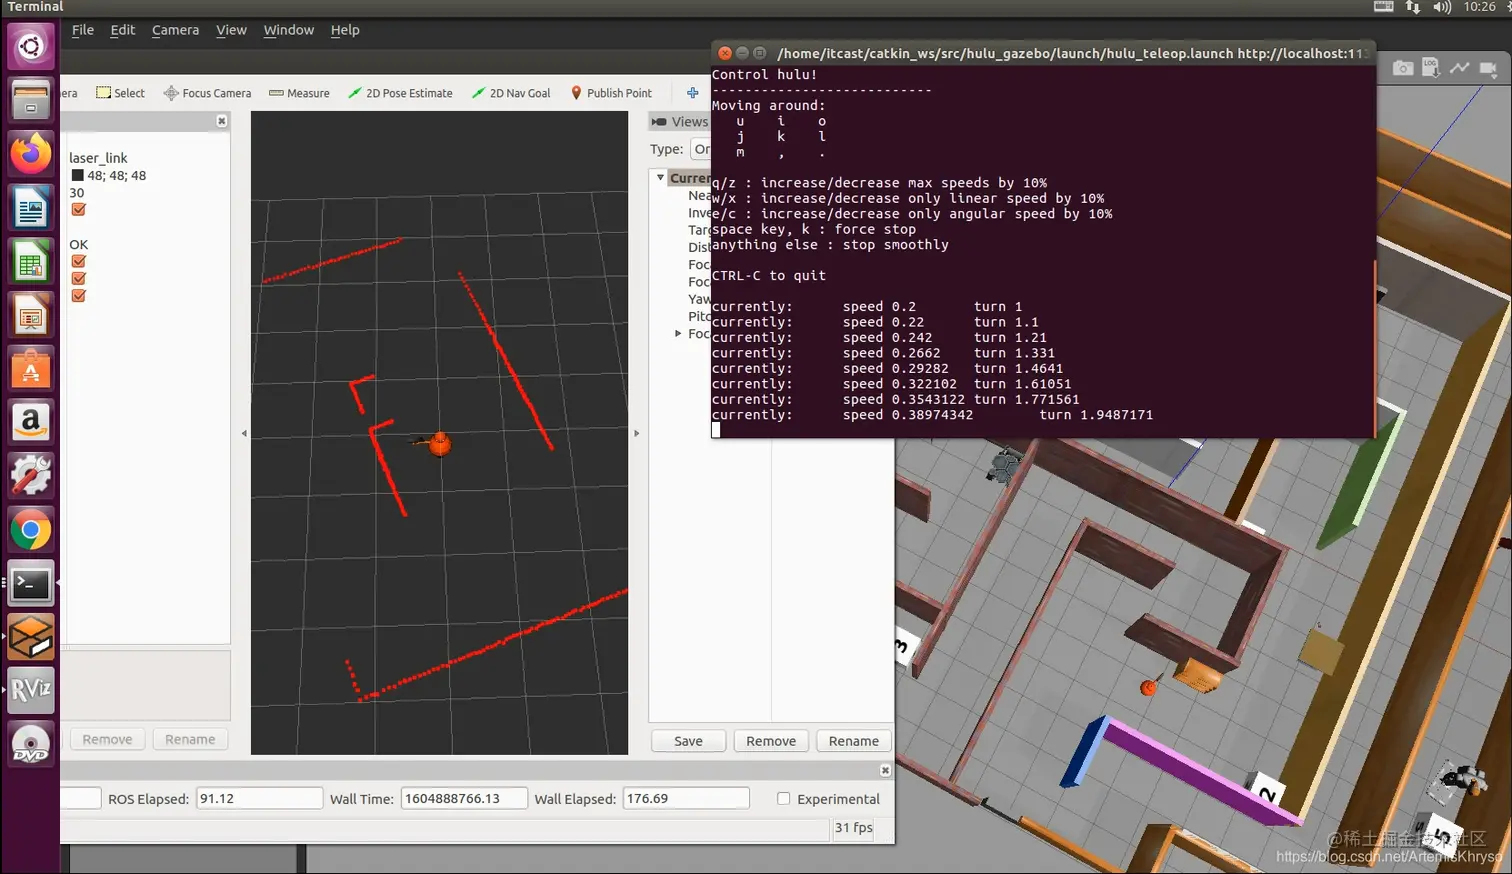This screenshot has width=1512, height=874.
Task: Open LibreOffice Writer from dock
Action: coord(31,208)
